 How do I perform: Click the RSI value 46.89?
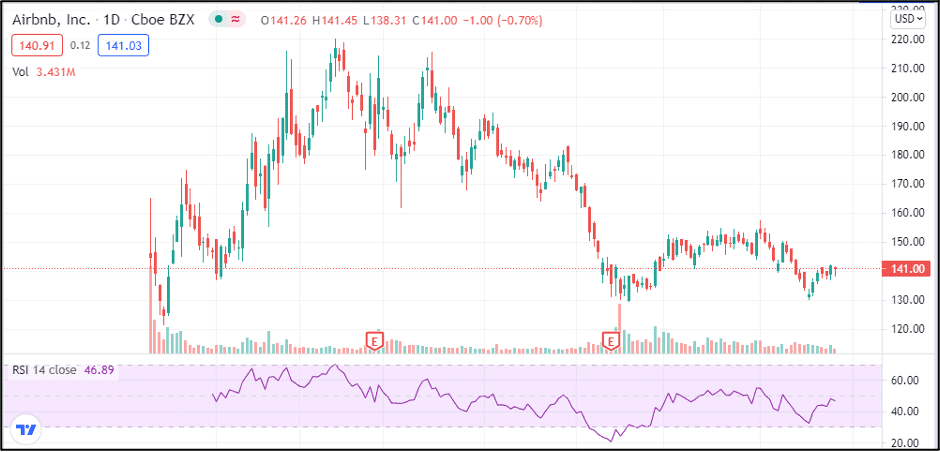pyautogui.click(x=98, y=370)
